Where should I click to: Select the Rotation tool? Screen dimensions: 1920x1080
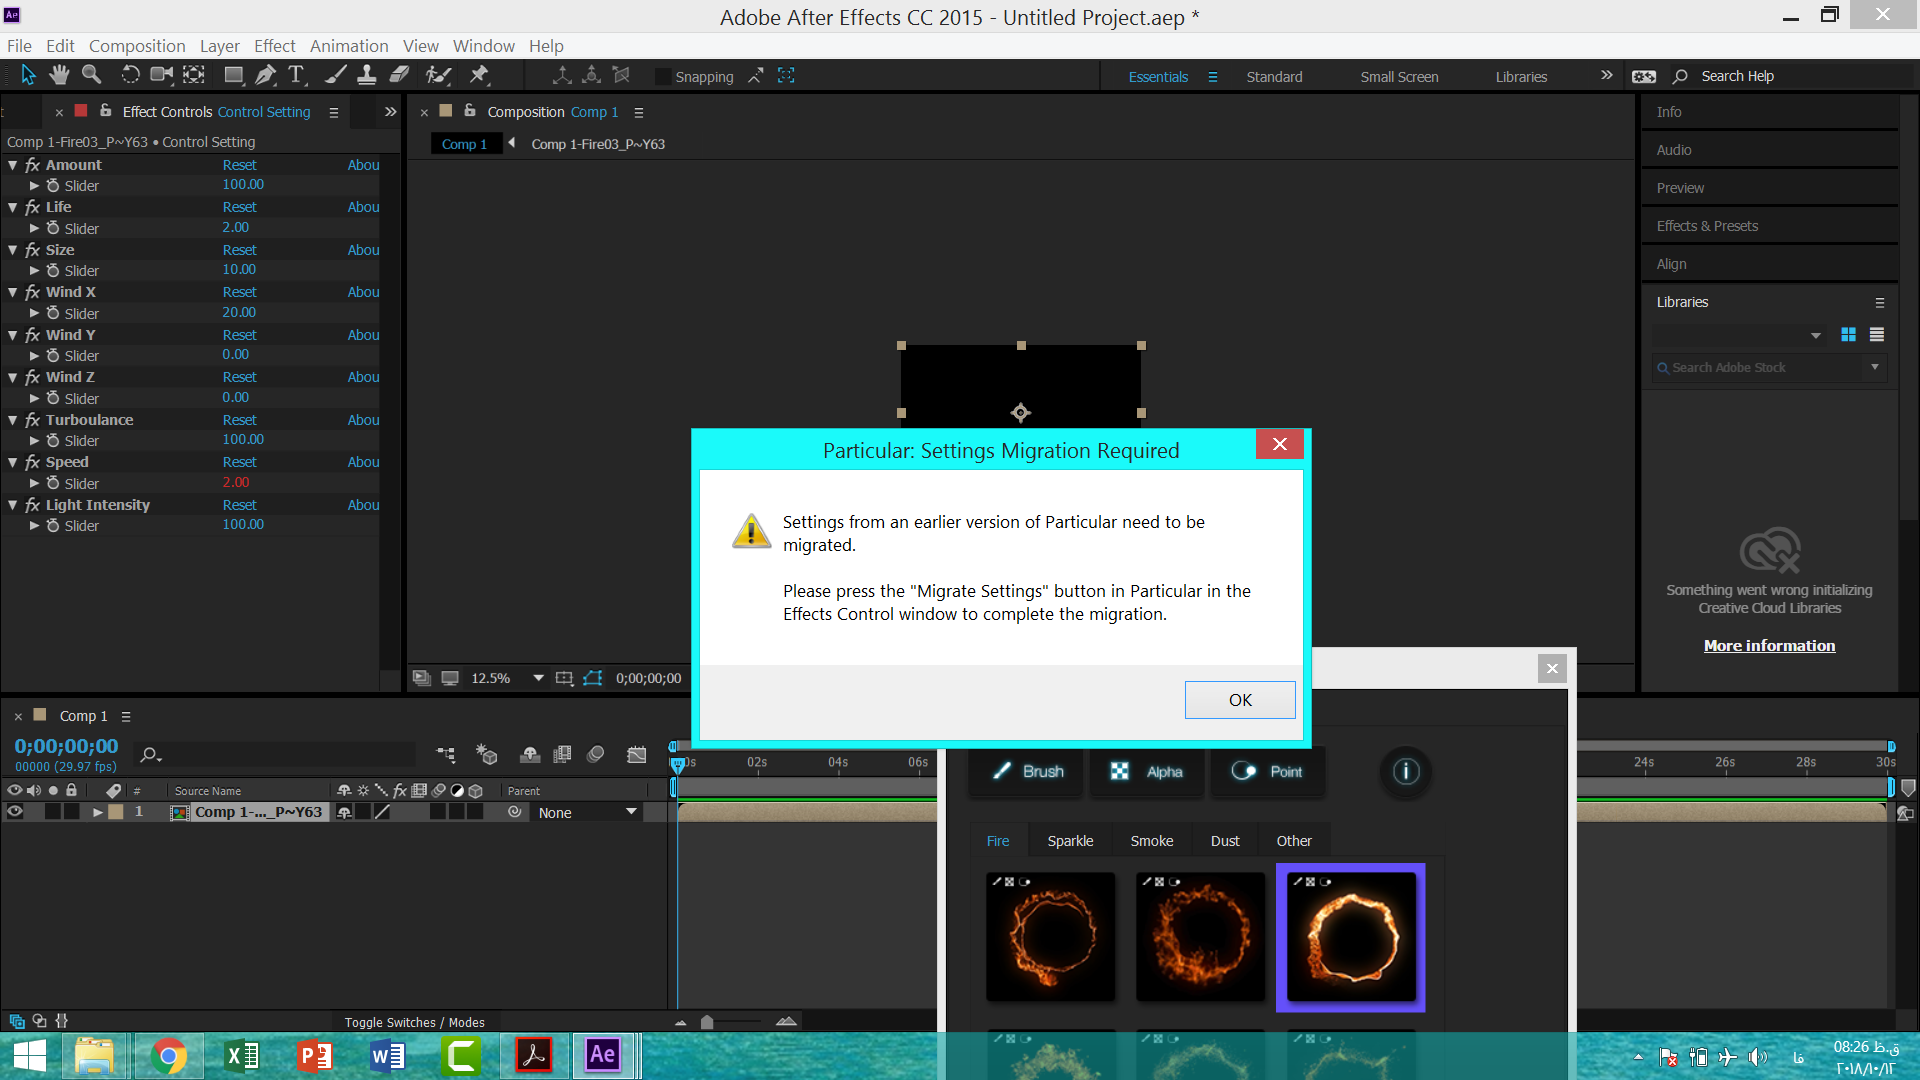pyautogui.click(x=130, y=75)
